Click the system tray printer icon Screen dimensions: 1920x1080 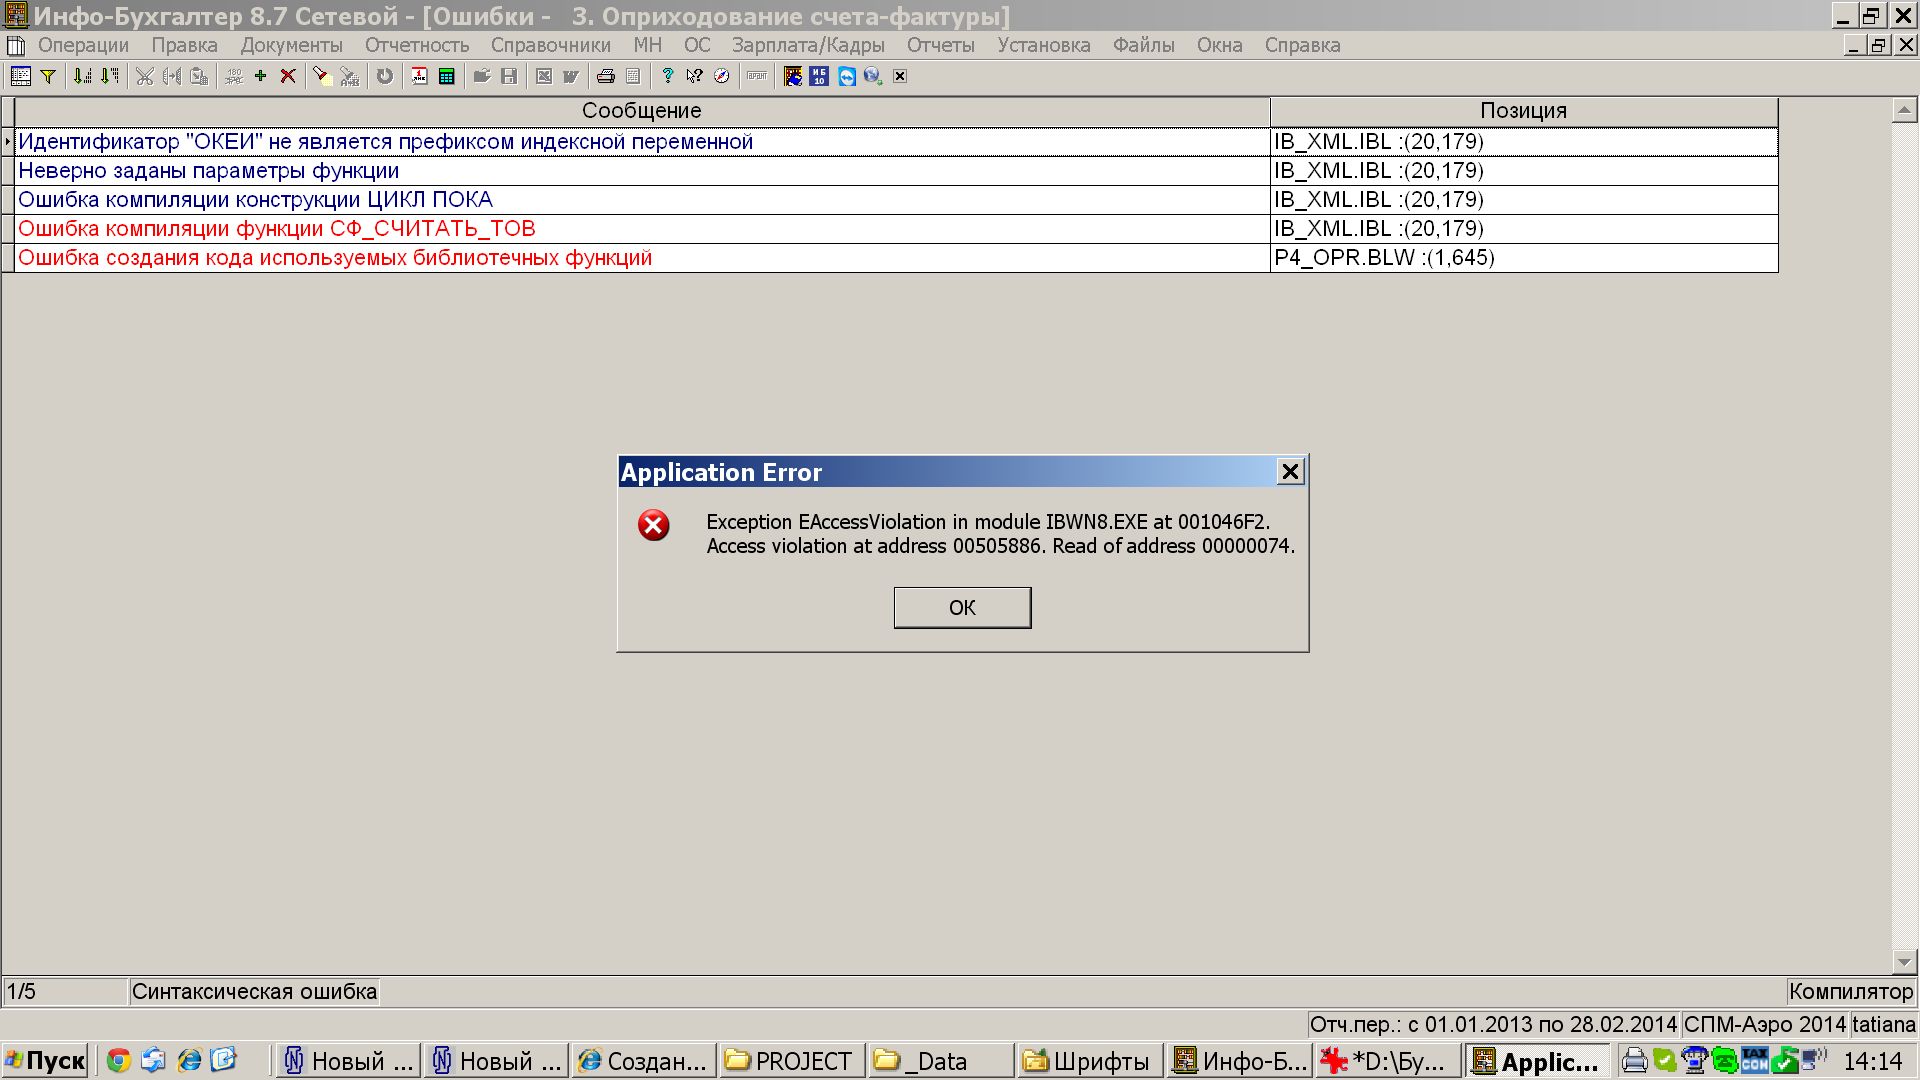click(1636, 1060)
